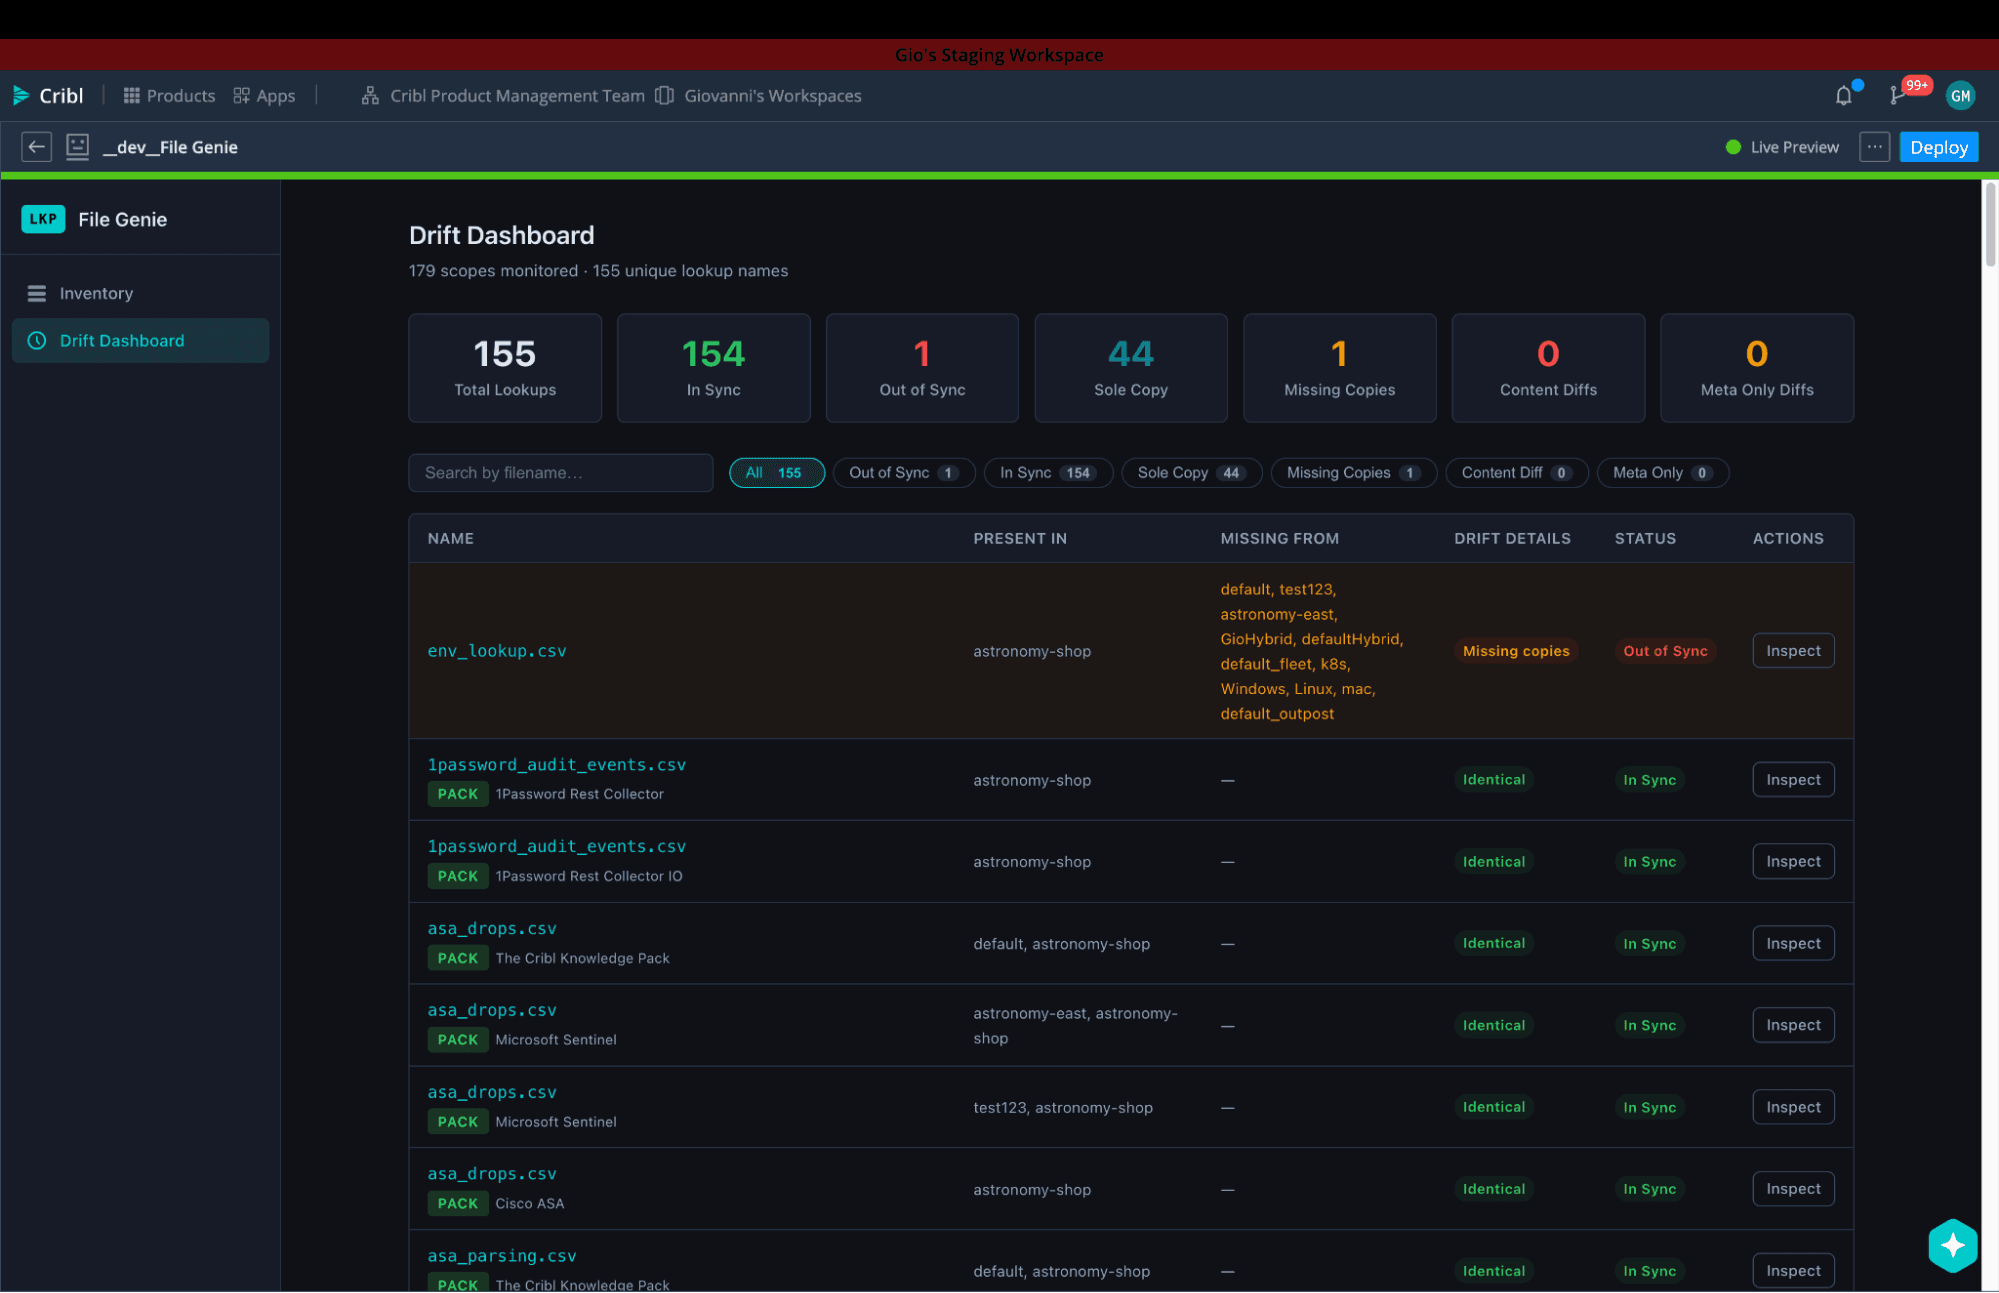Filter by Sole Copy 44
The height and width of the screenshot is (1293, 1999).
1191,473
